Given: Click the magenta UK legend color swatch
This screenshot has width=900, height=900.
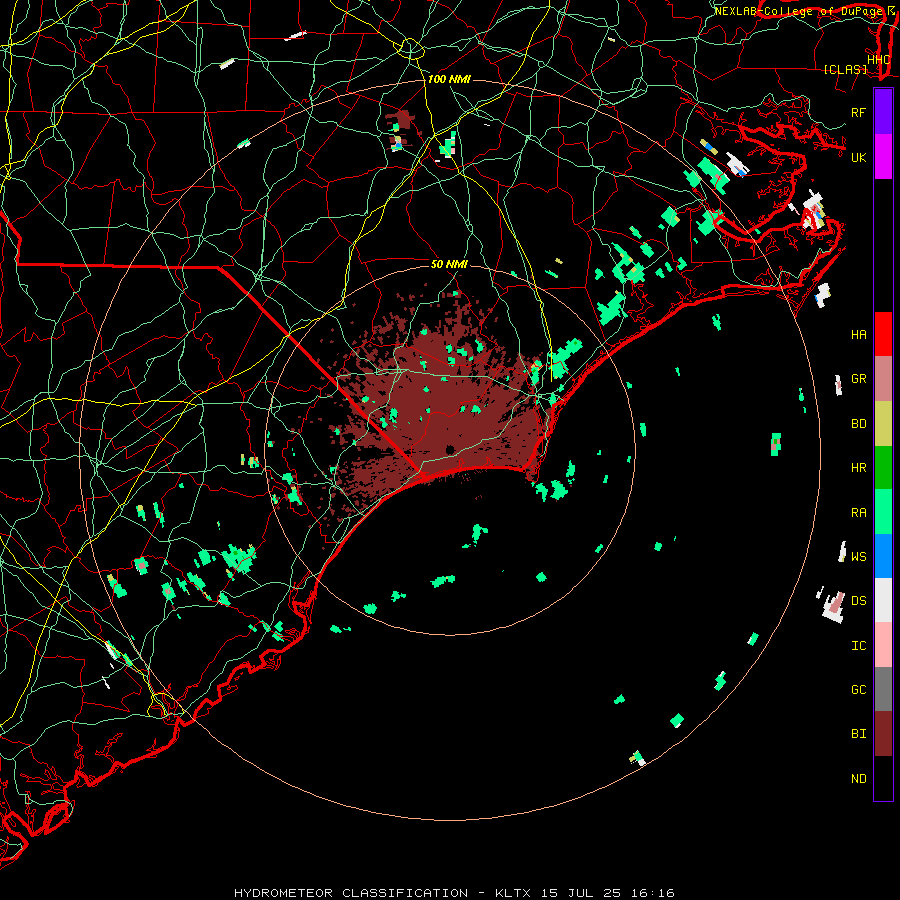Looking at the screenshot, I should point(883,157).
